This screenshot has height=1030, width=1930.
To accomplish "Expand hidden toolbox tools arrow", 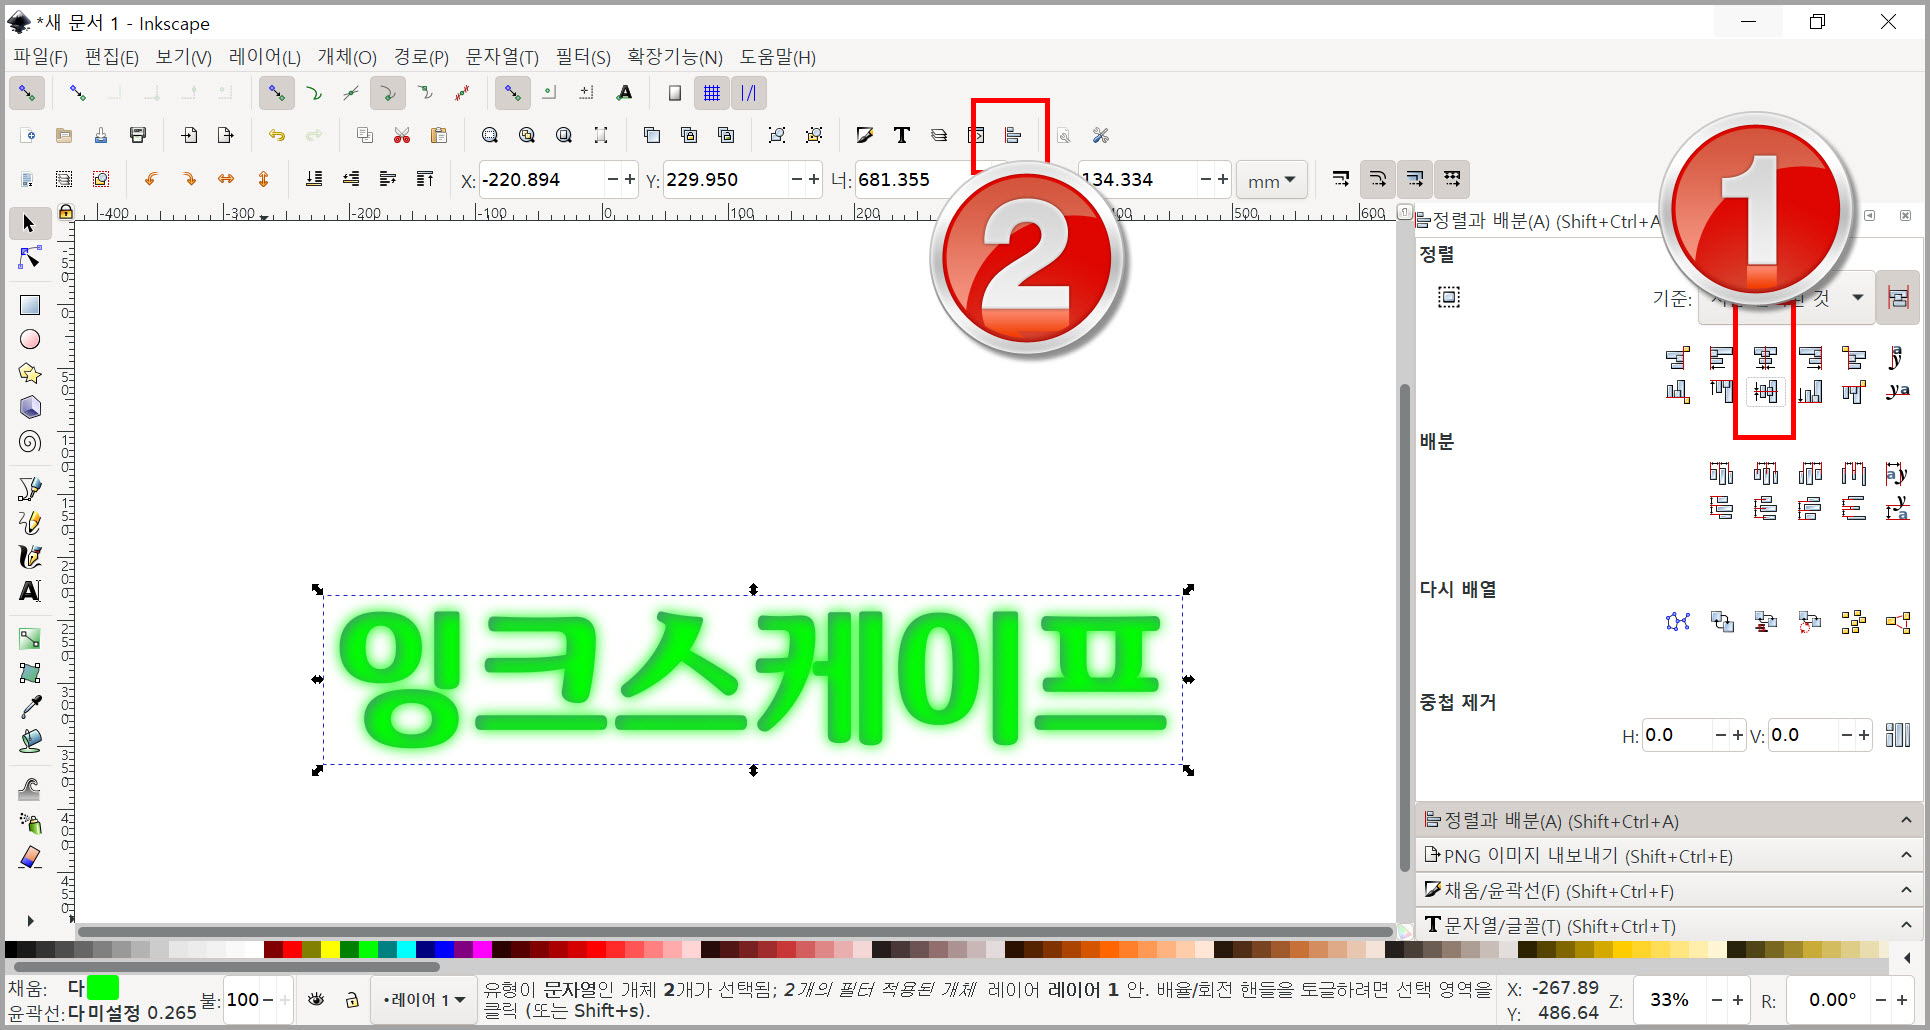I will point(30,921).
